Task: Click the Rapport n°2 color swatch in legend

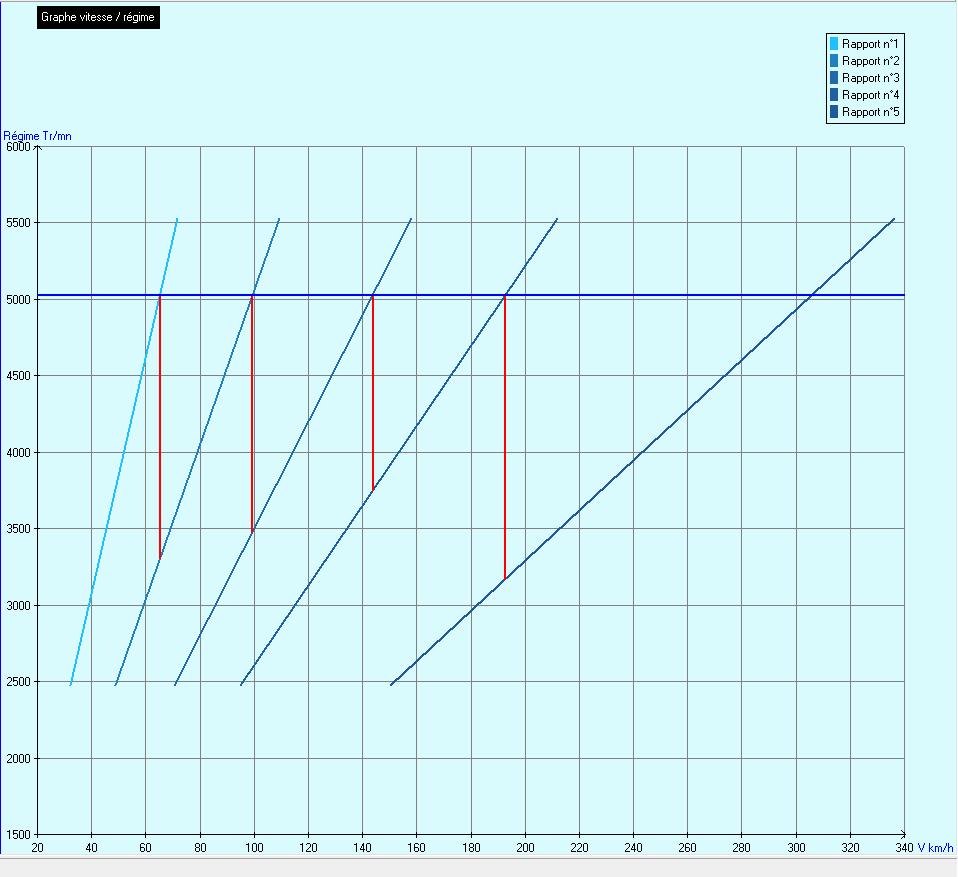Action: tap(834, 61)
